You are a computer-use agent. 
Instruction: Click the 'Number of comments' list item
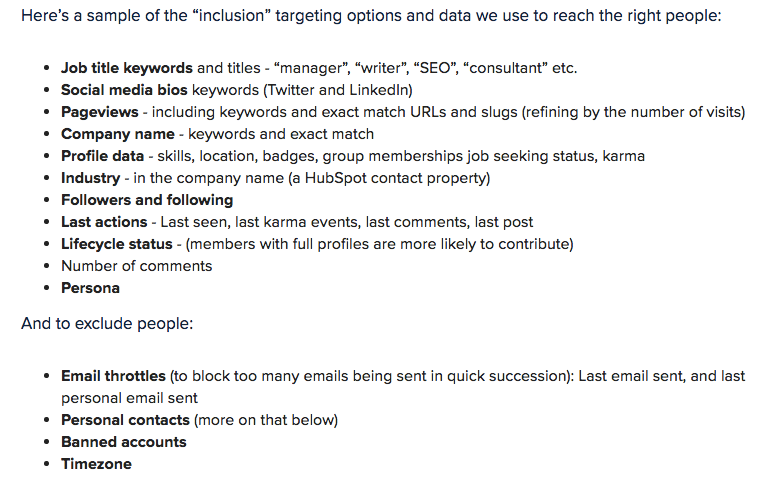(x=136, y=266)
